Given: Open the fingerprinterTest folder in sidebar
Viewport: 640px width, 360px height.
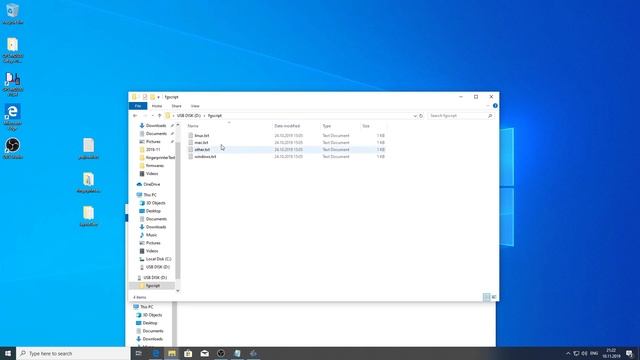Looking at the screenshot, I should [160, 158].
